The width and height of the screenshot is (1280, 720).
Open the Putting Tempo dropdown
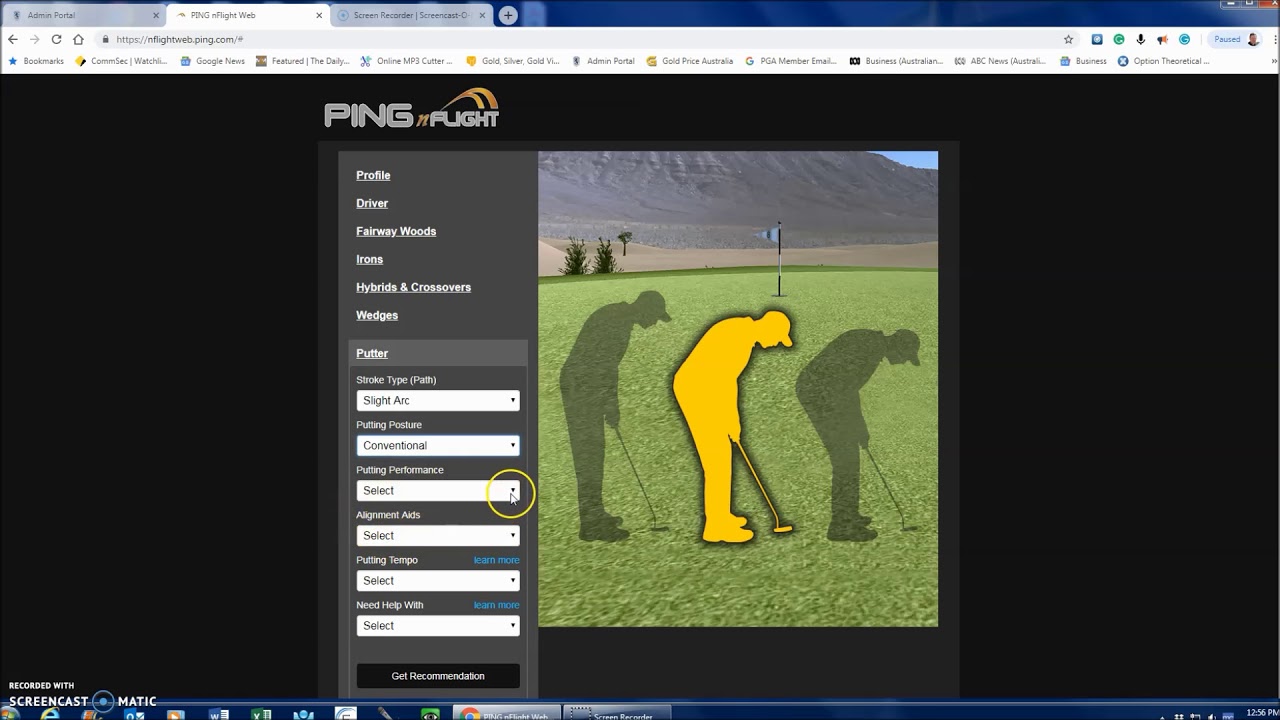click(438, 580)
